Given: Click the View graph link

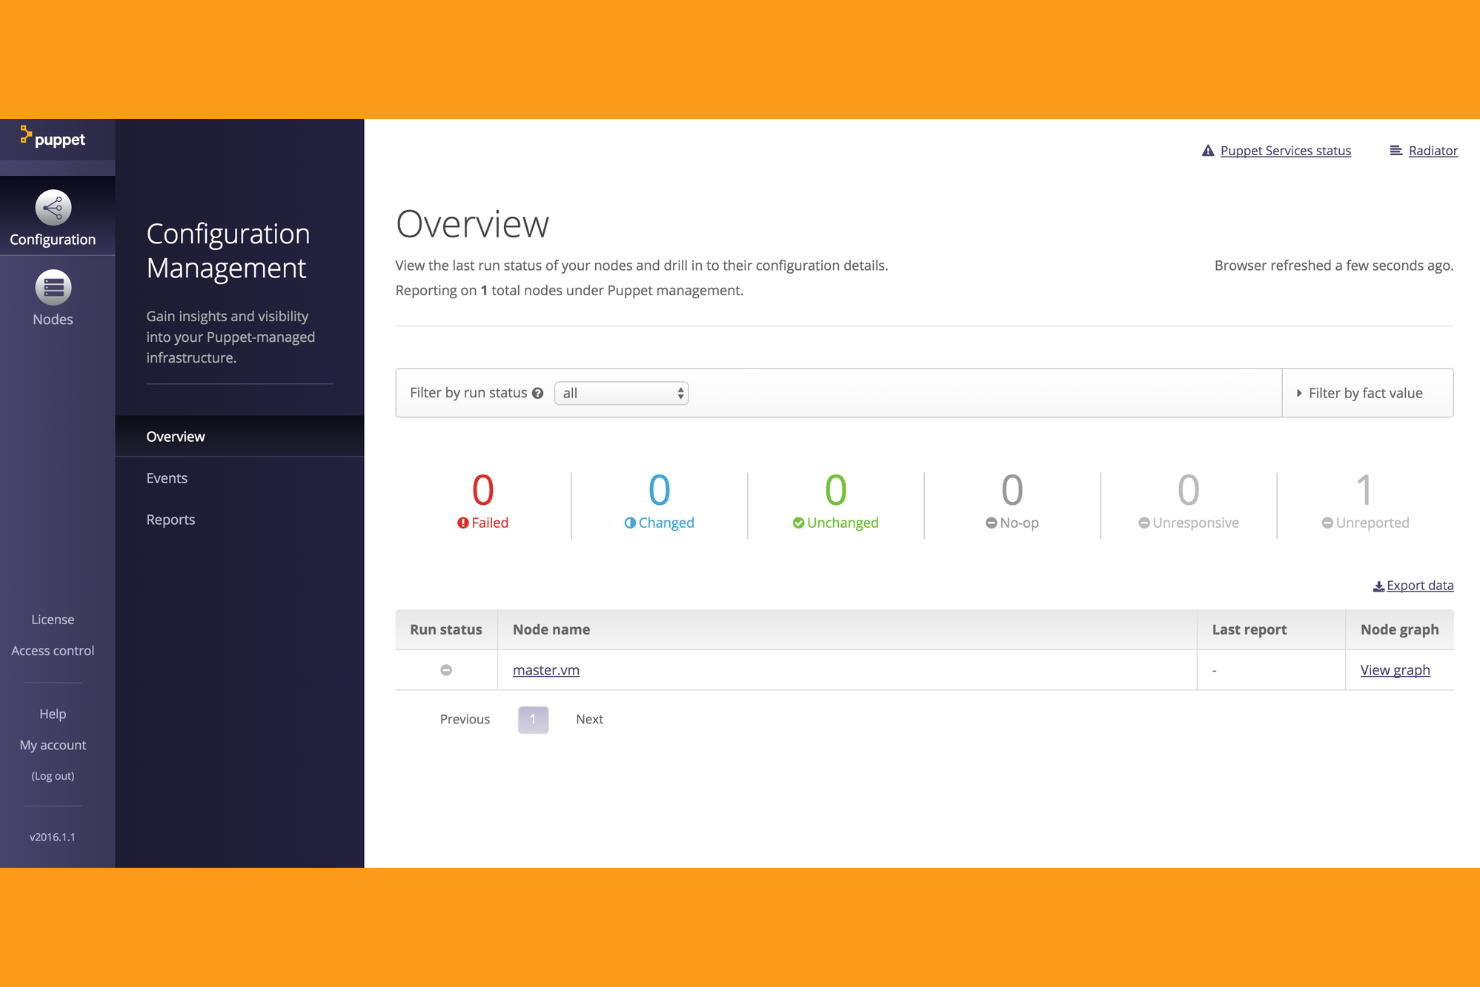Looking at the screenshot, I should point(1395,669).
